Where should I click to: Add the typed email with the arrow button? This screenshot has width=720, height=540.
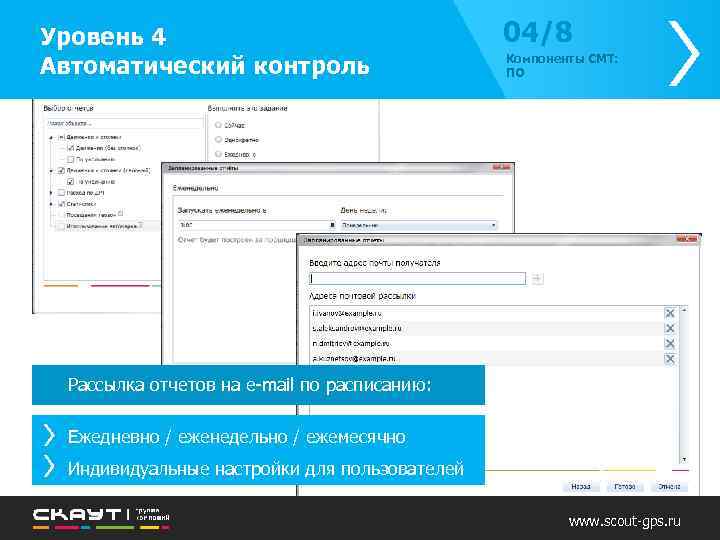[x=537, y=278]
